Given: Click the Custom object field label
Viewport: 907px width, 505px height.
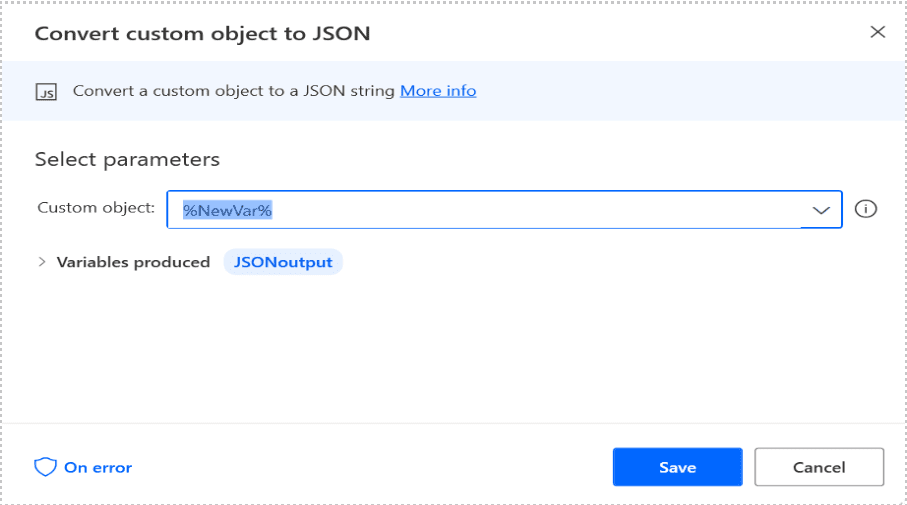Looking at the screenshot, I should [96, 208].
